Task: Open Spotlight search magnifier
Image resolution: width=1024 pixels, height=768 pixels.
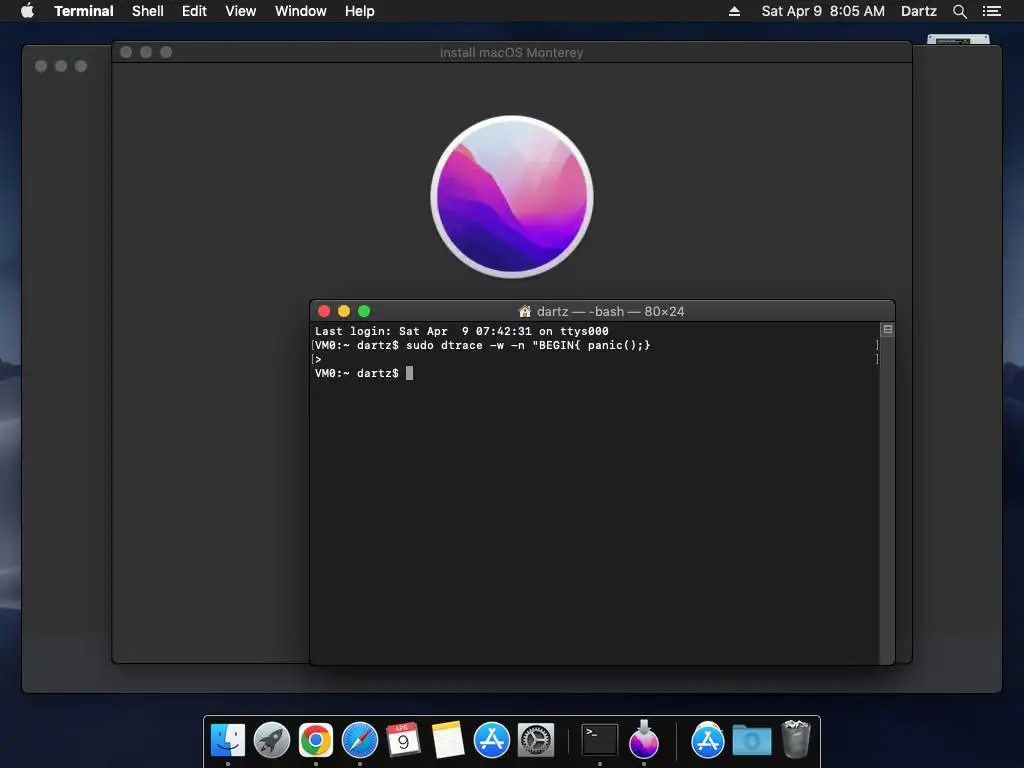Action: 959,11
